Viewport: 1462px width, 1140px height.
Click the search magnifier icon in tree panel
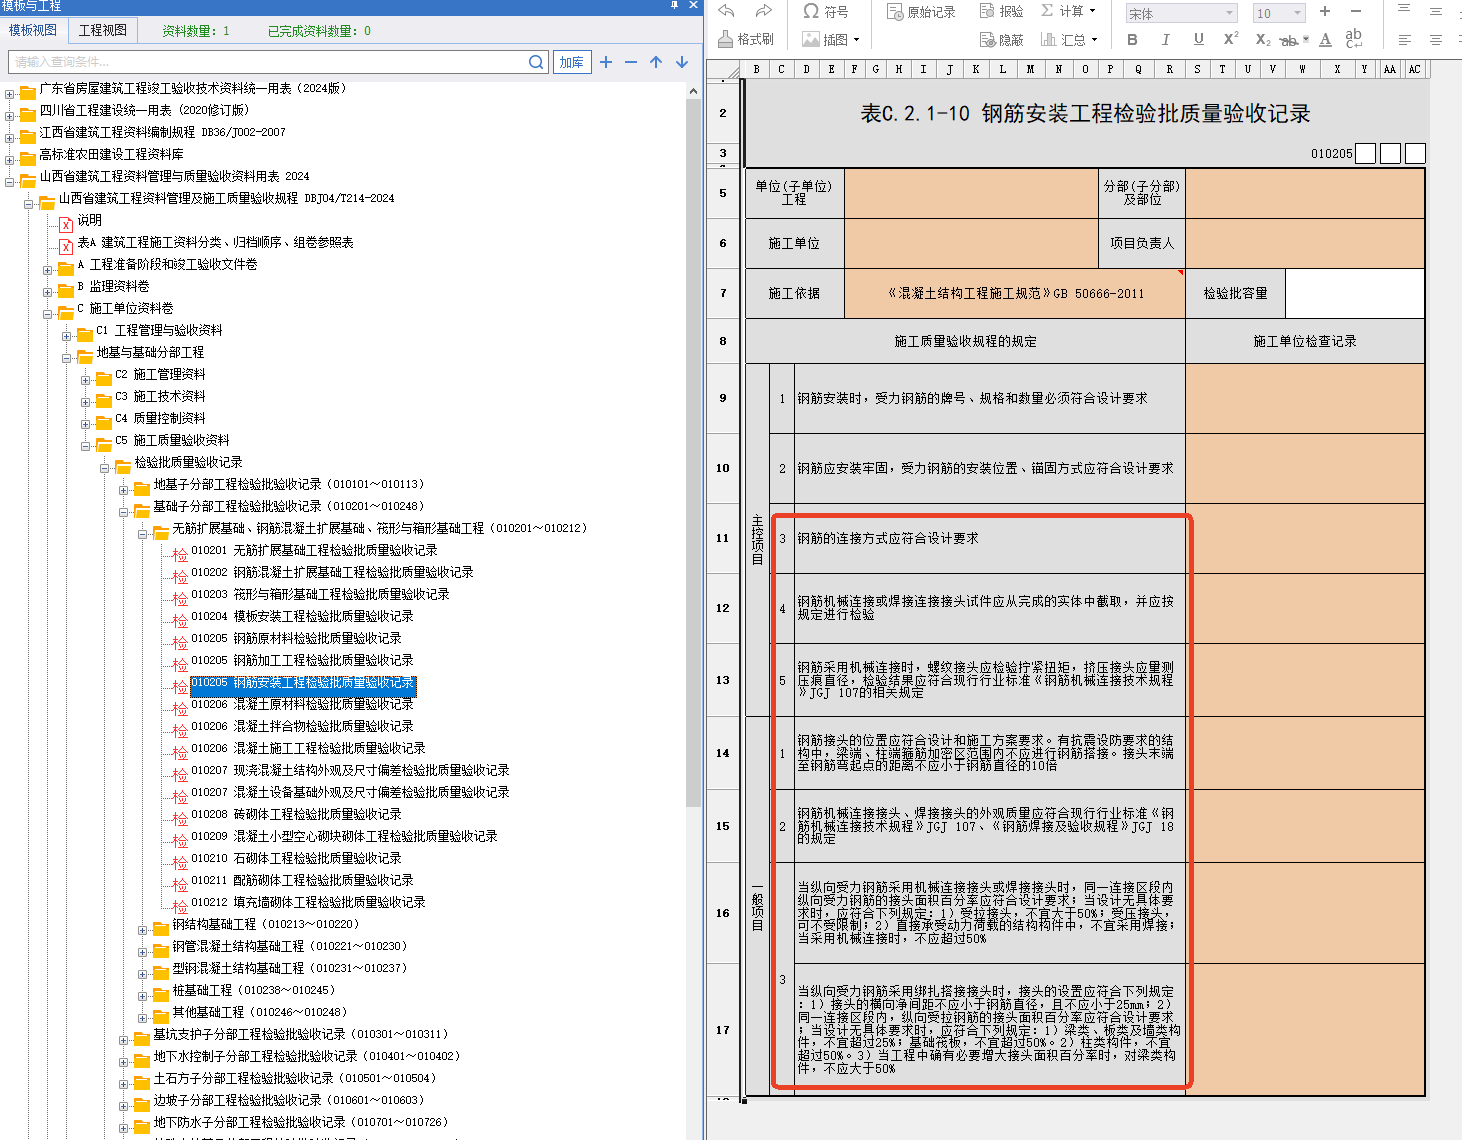tap(536, 62)
